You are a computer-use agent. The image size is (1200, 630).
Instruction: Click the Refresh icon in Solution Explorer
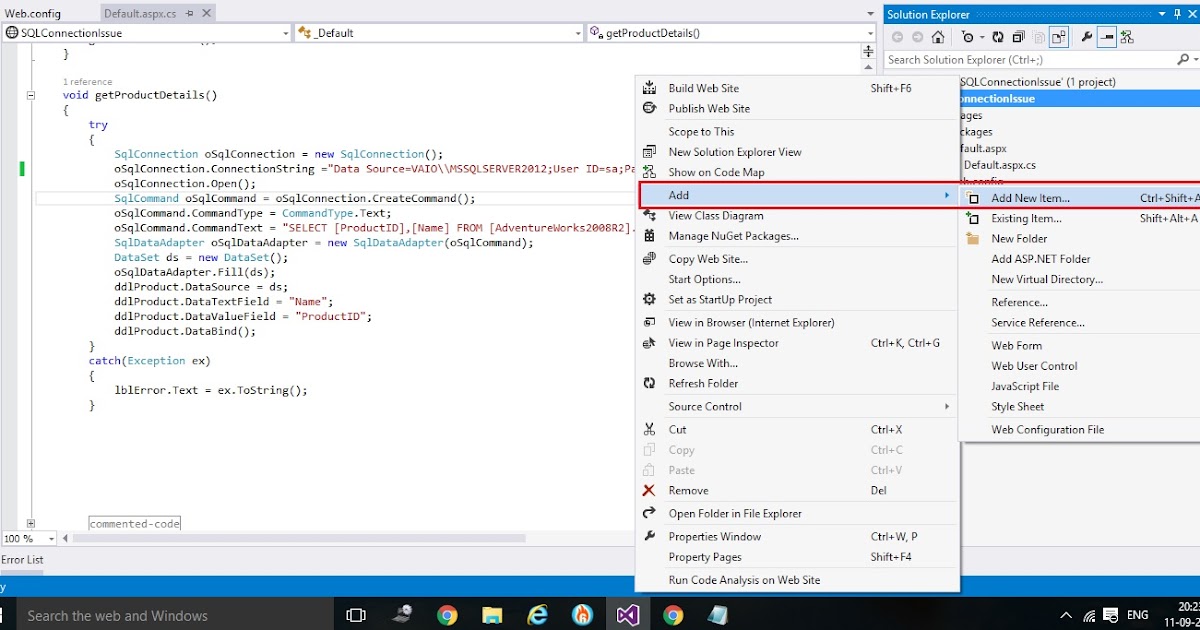pos(997,36)
